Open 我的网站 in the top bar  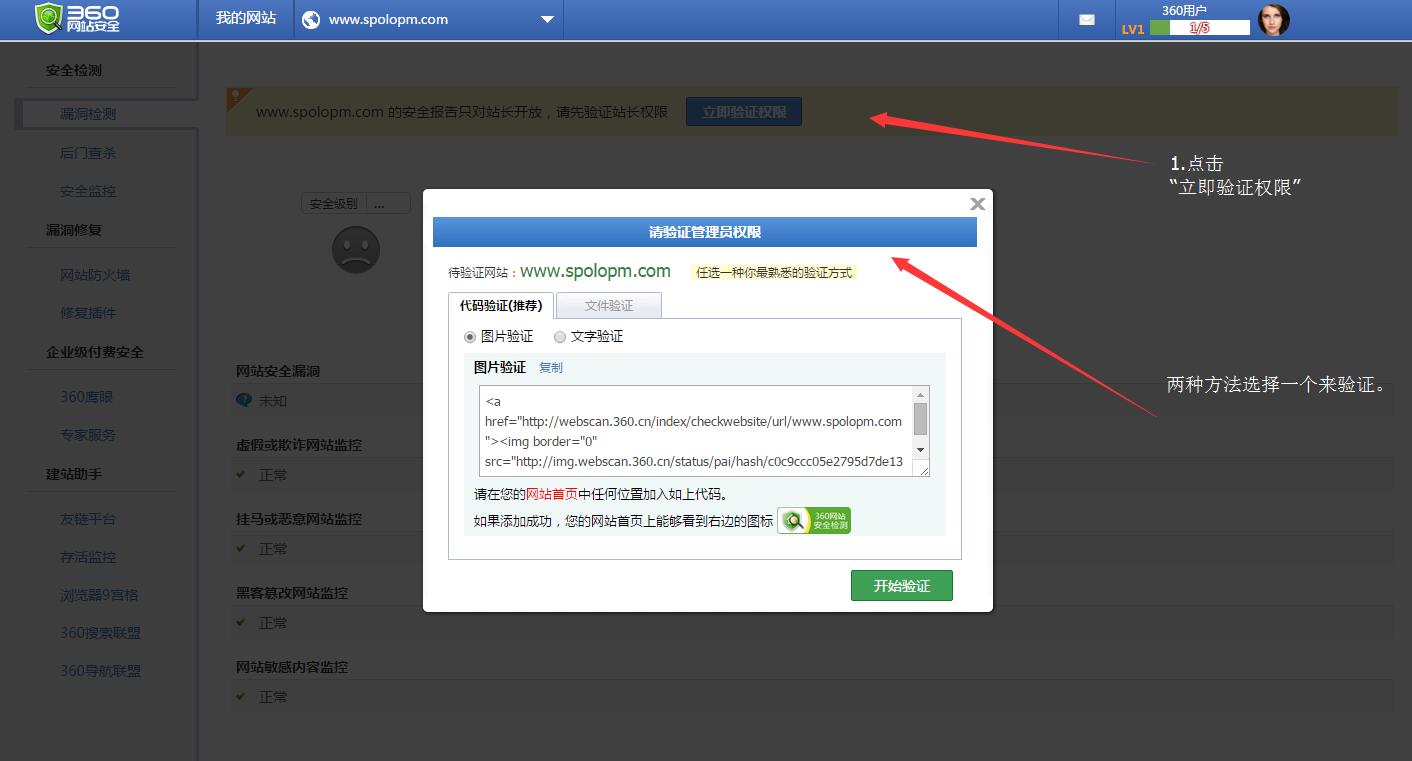(x=246, y=18)
